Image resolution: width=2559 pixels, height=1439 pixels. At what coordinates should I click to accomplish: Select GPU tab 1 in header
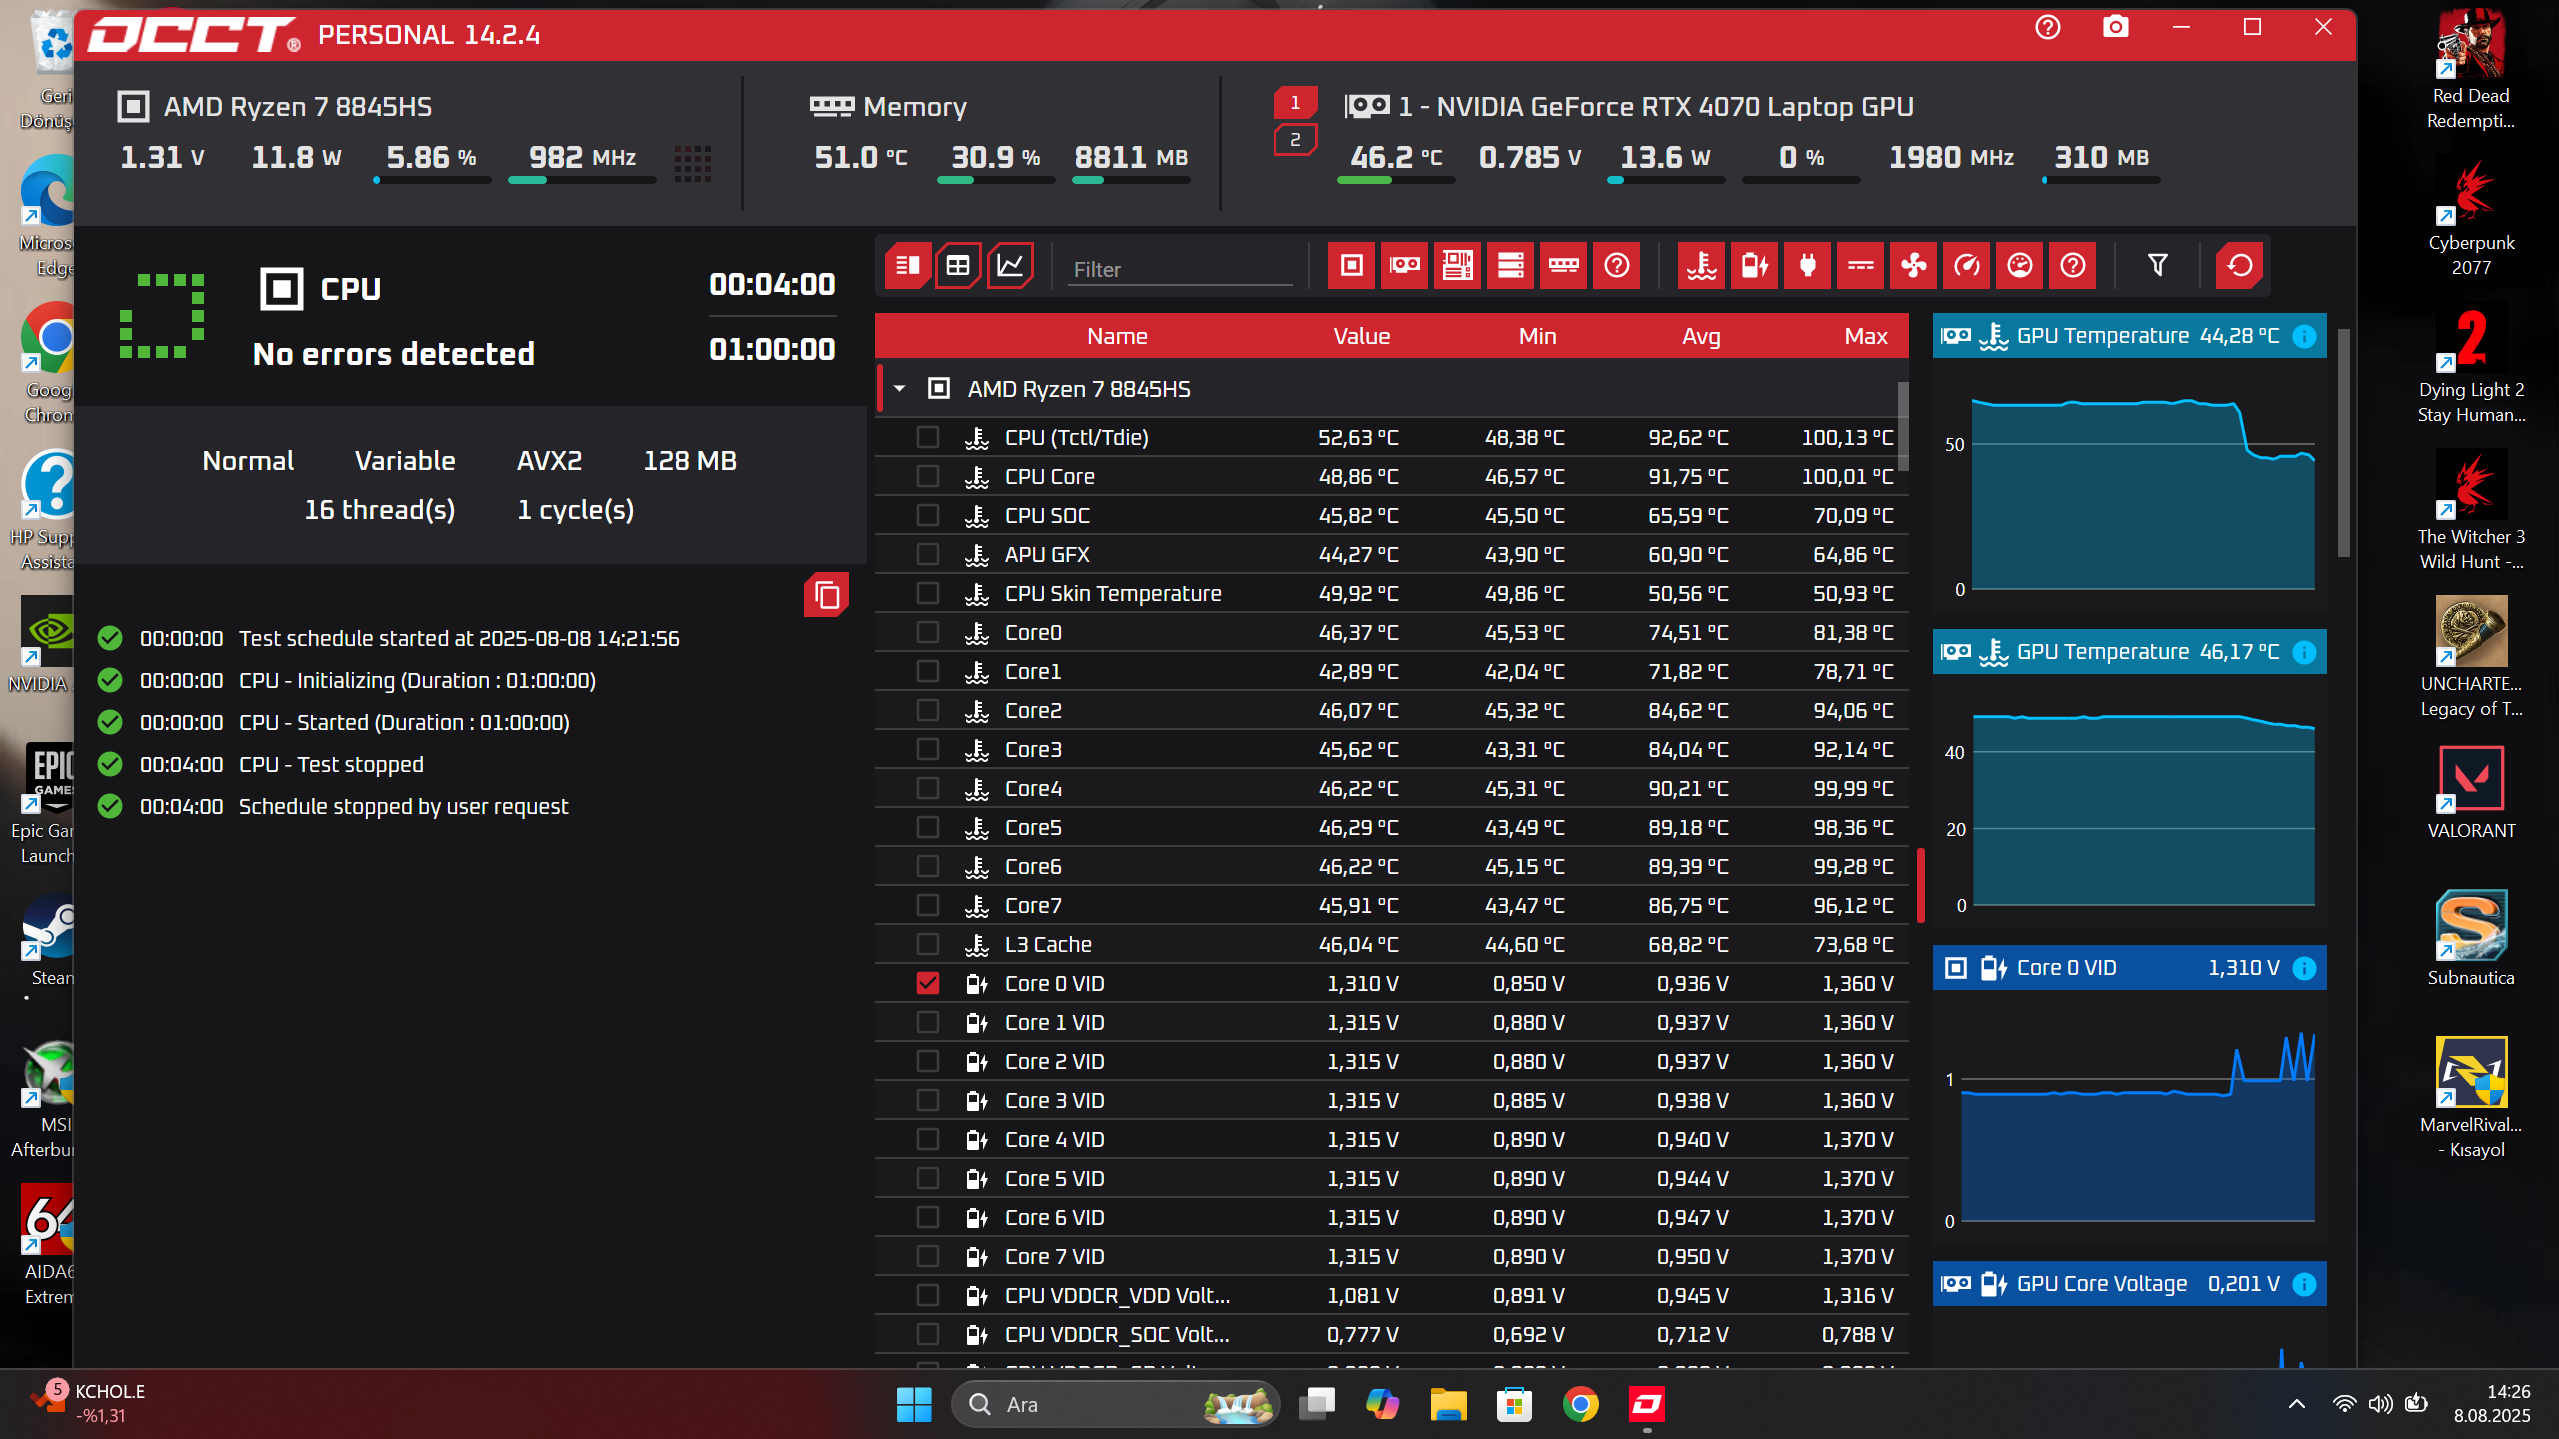click(x=1295, y=103)
